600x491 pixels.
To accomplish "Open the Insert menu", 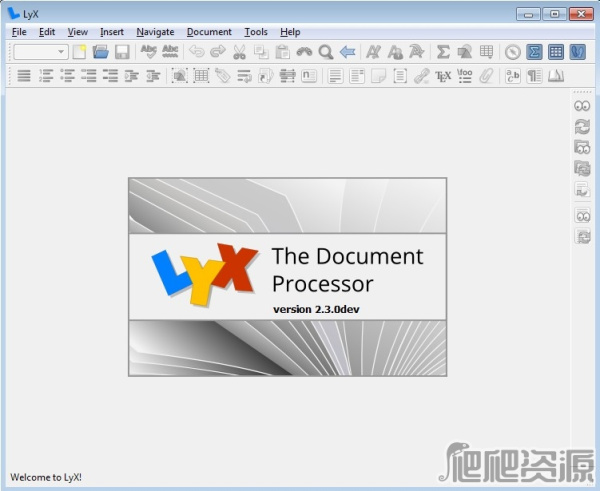I will point(111,32).
